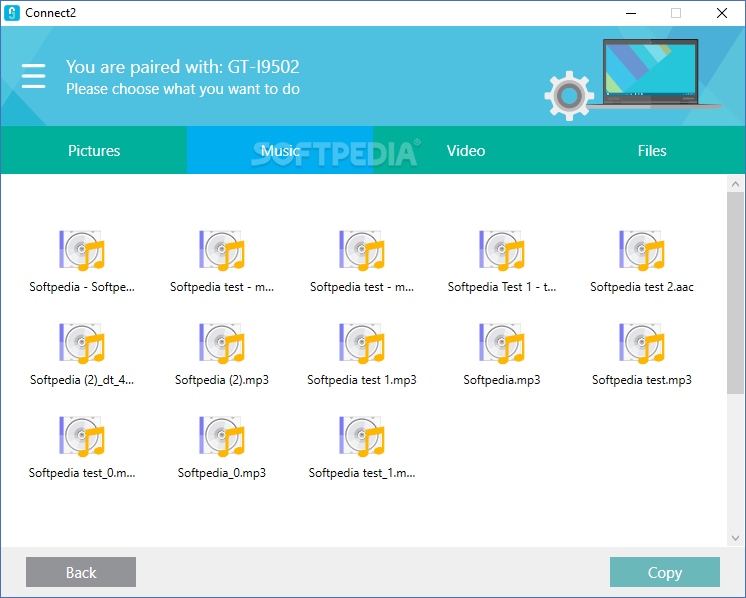This screenshot has height=598, width=746.
Task: Select the 'Softpedia Test 1 - t...' file icon
Action: 502,251
